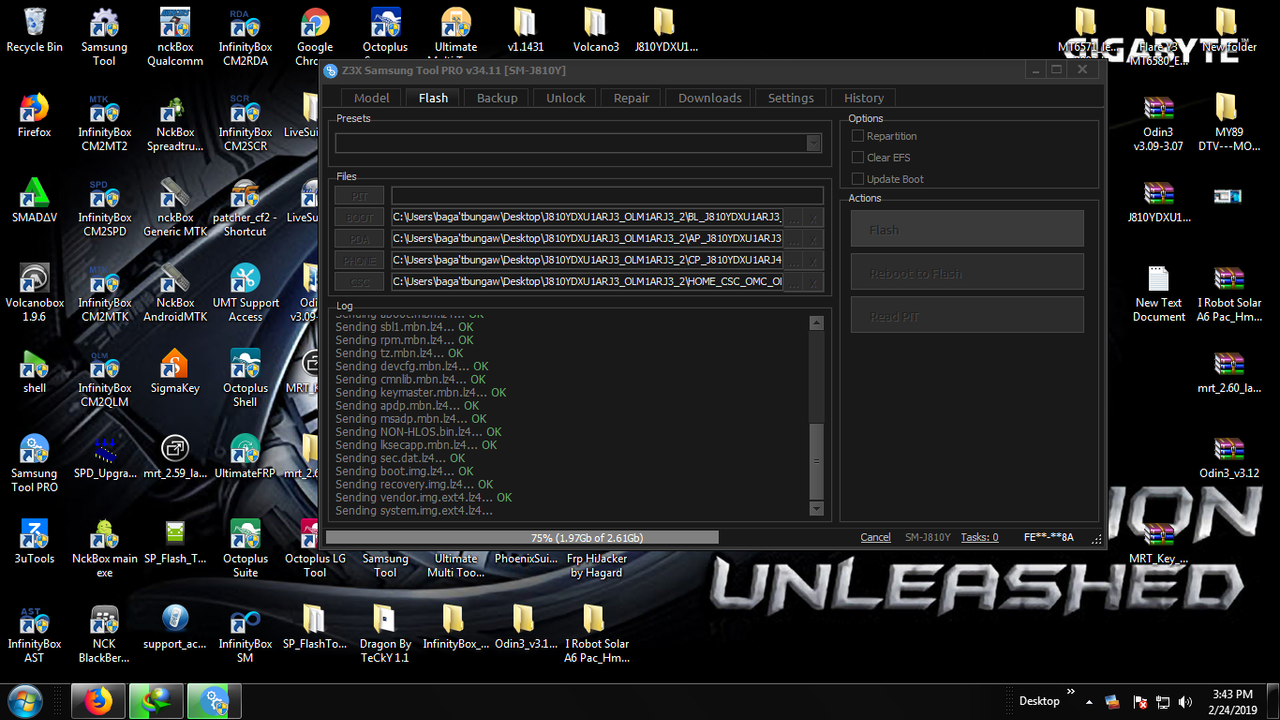Open InfinityBox CM2SCR shortcut
The width and height of the screenshot is (1280, 720).
[245, 122]
